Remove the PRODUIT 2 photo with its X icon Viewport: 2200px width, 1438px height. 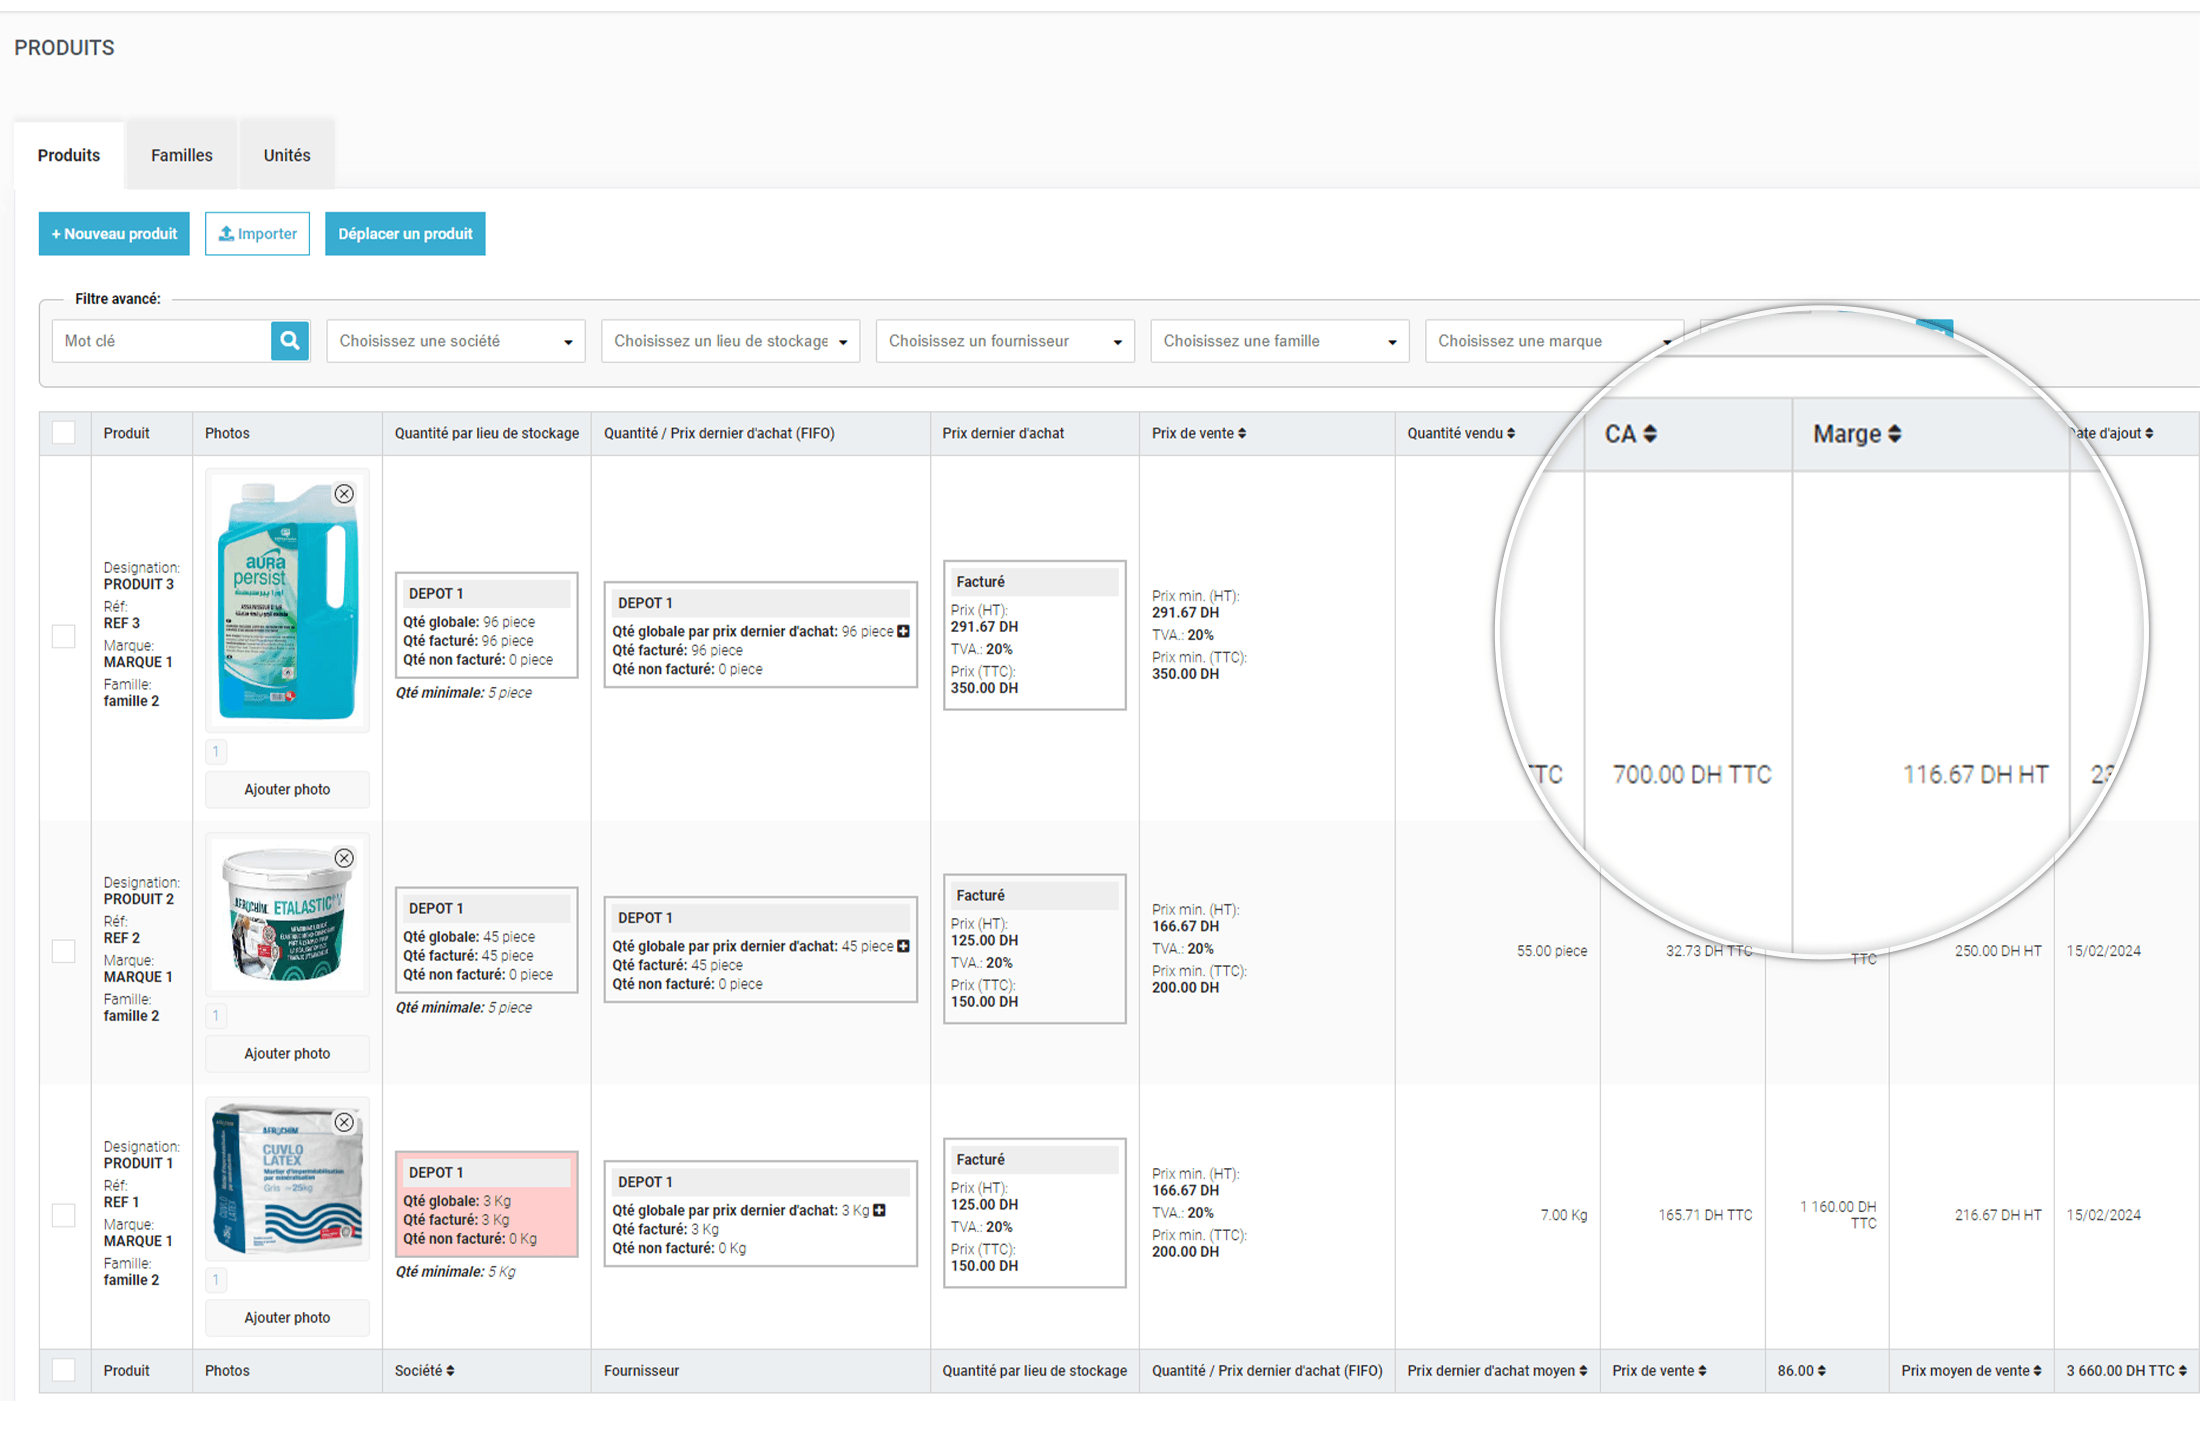pyautogui.click(x=344, y=858)
